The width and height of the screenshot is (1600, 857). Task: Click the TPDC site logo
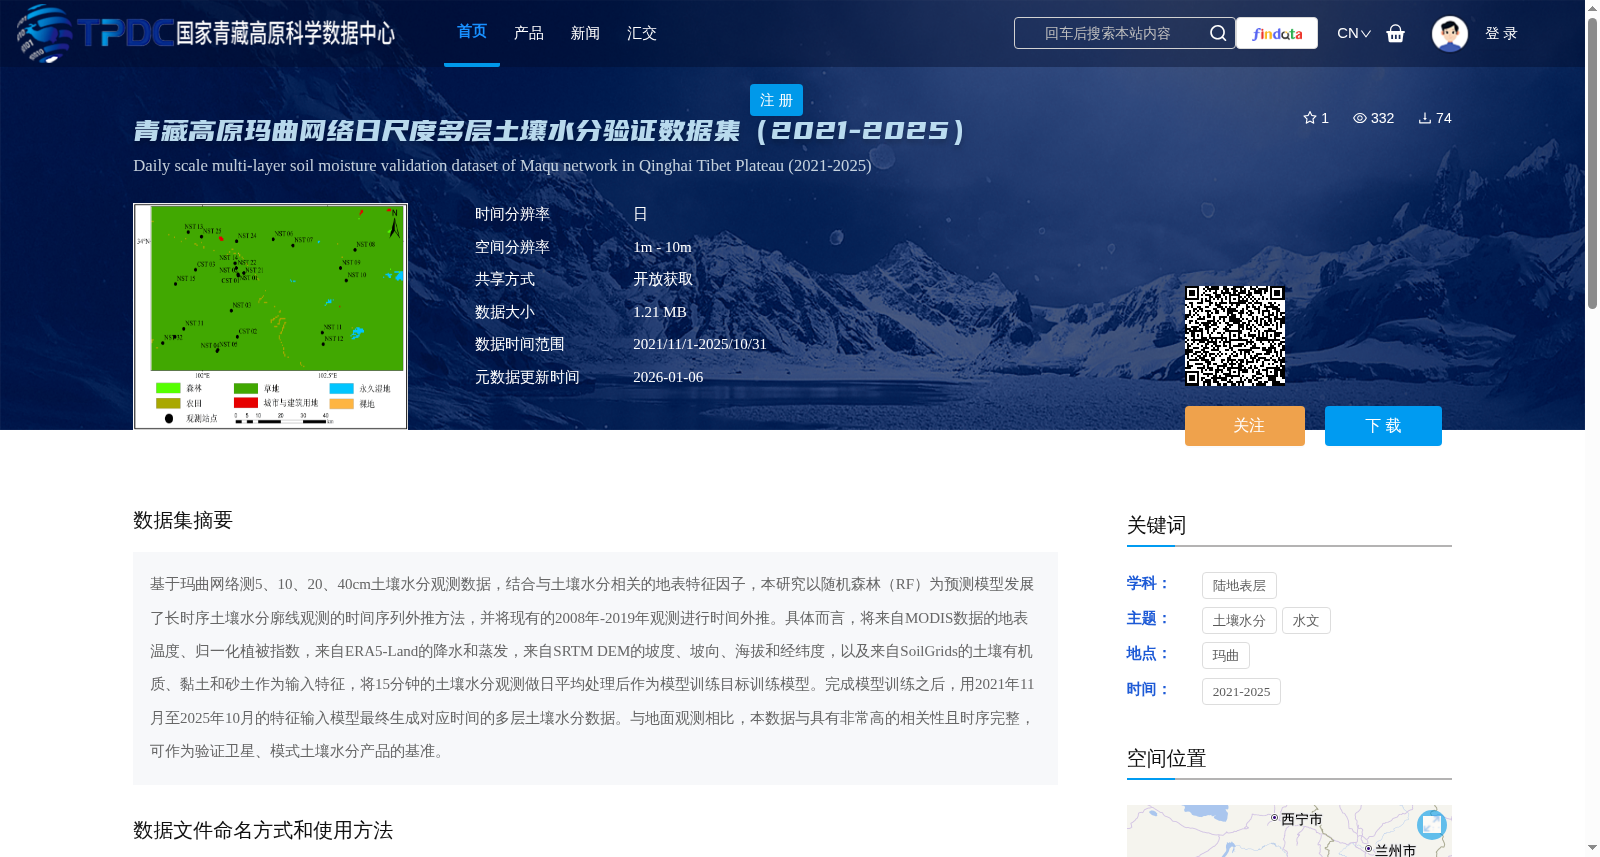(205, 33)
